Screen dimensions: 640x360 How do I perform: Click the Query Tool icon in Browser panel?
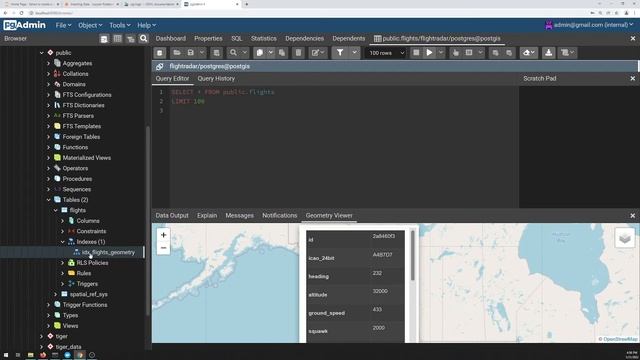pyautogui.click(x=104, y=39)
